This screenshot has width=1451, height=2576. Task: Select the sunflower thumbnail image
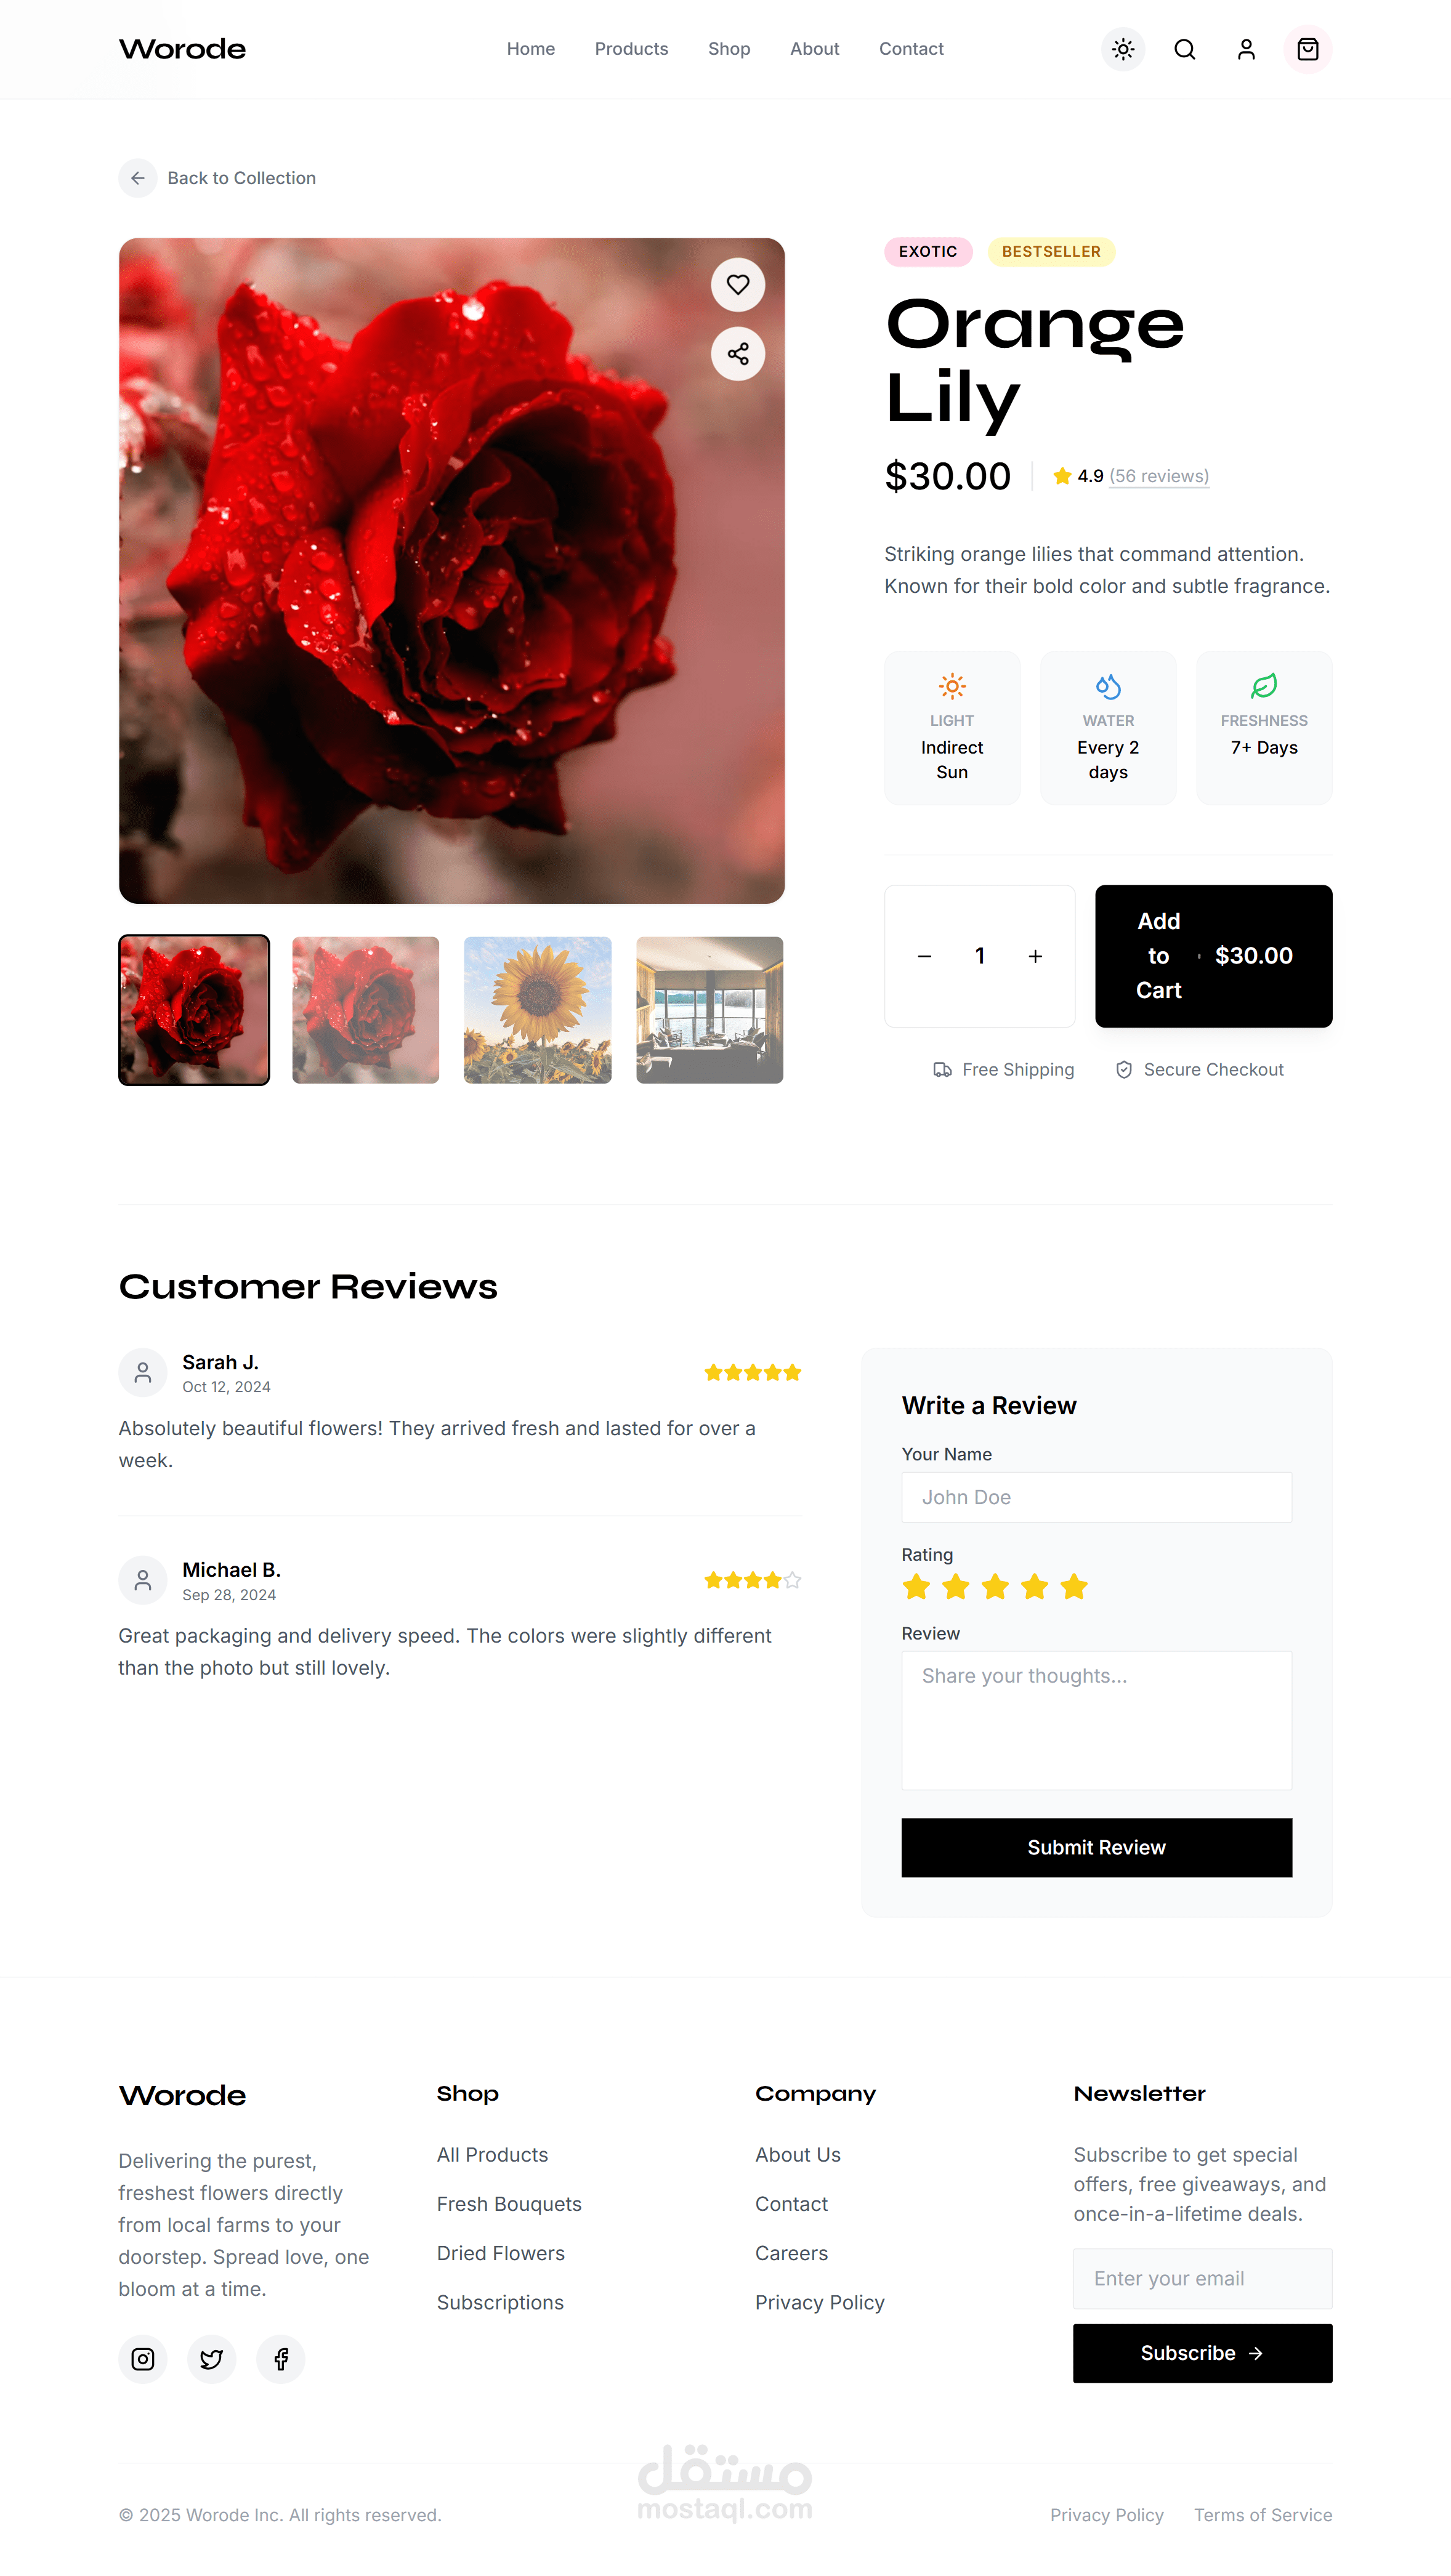(x=538, y=1010)
